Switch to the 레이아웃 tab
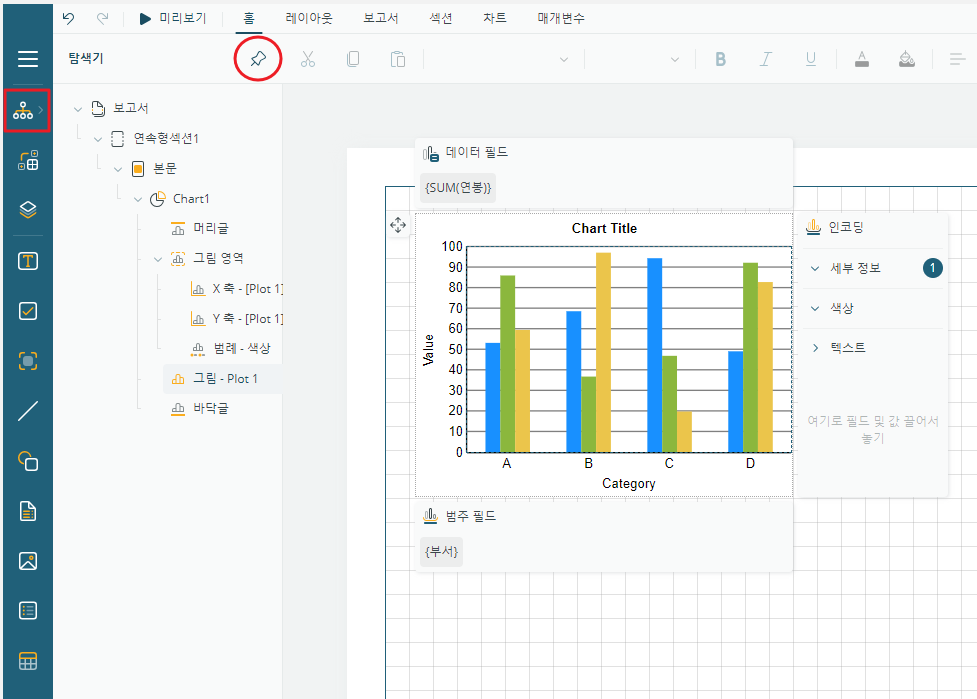The height and width of the screenshot is (699, 977). (x=309, y=18)
